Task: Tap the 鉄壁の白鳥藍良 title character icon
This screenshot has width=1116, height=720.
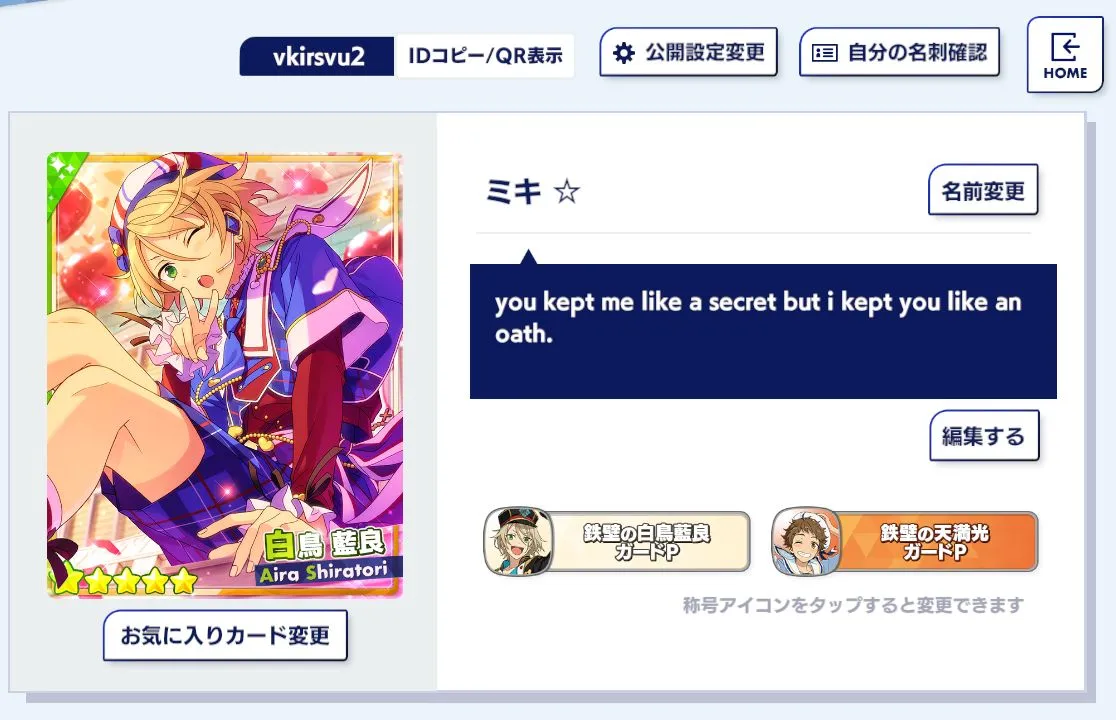Action: (518, 541)
